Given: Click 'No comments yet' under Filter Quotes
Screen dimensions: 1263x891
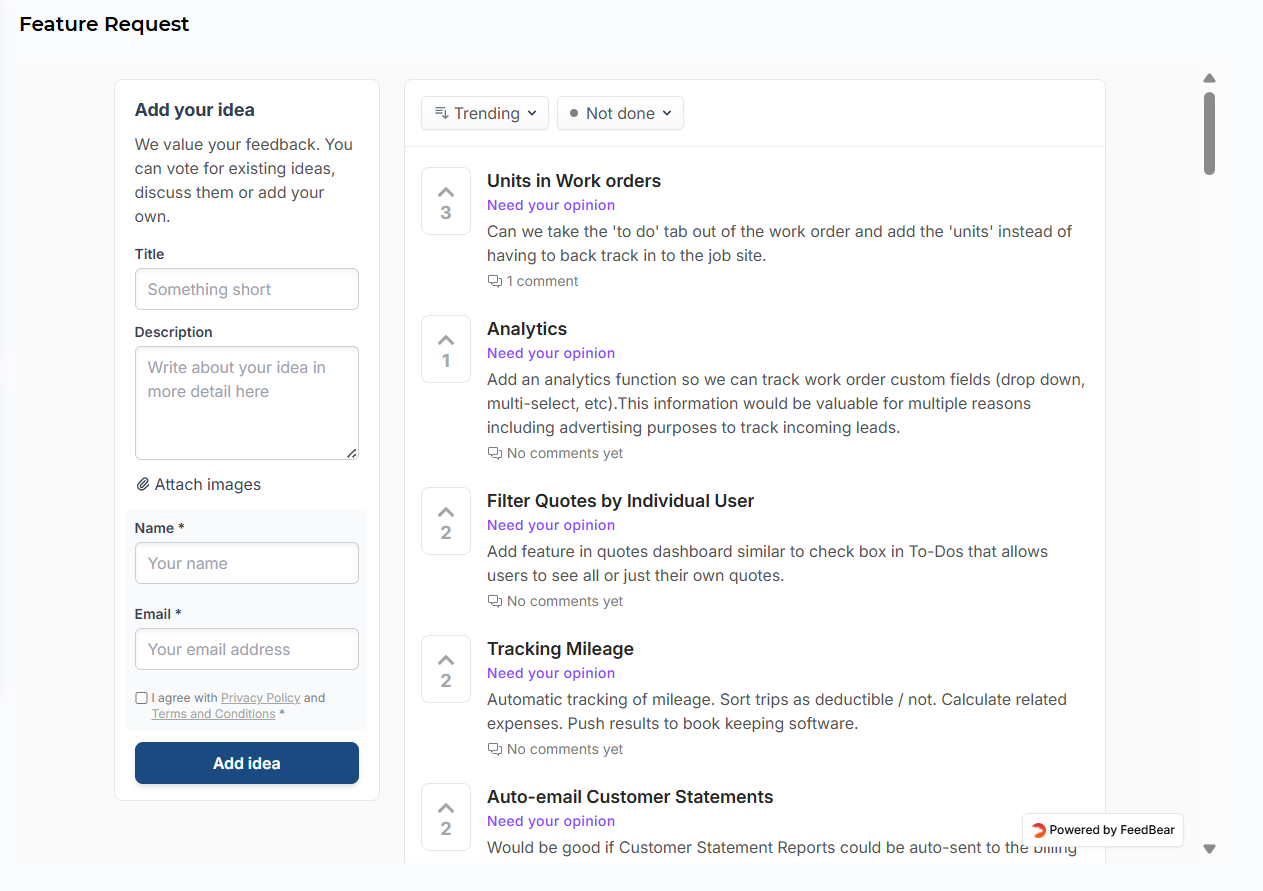Looking at the screenshot, I should point(565,602).
